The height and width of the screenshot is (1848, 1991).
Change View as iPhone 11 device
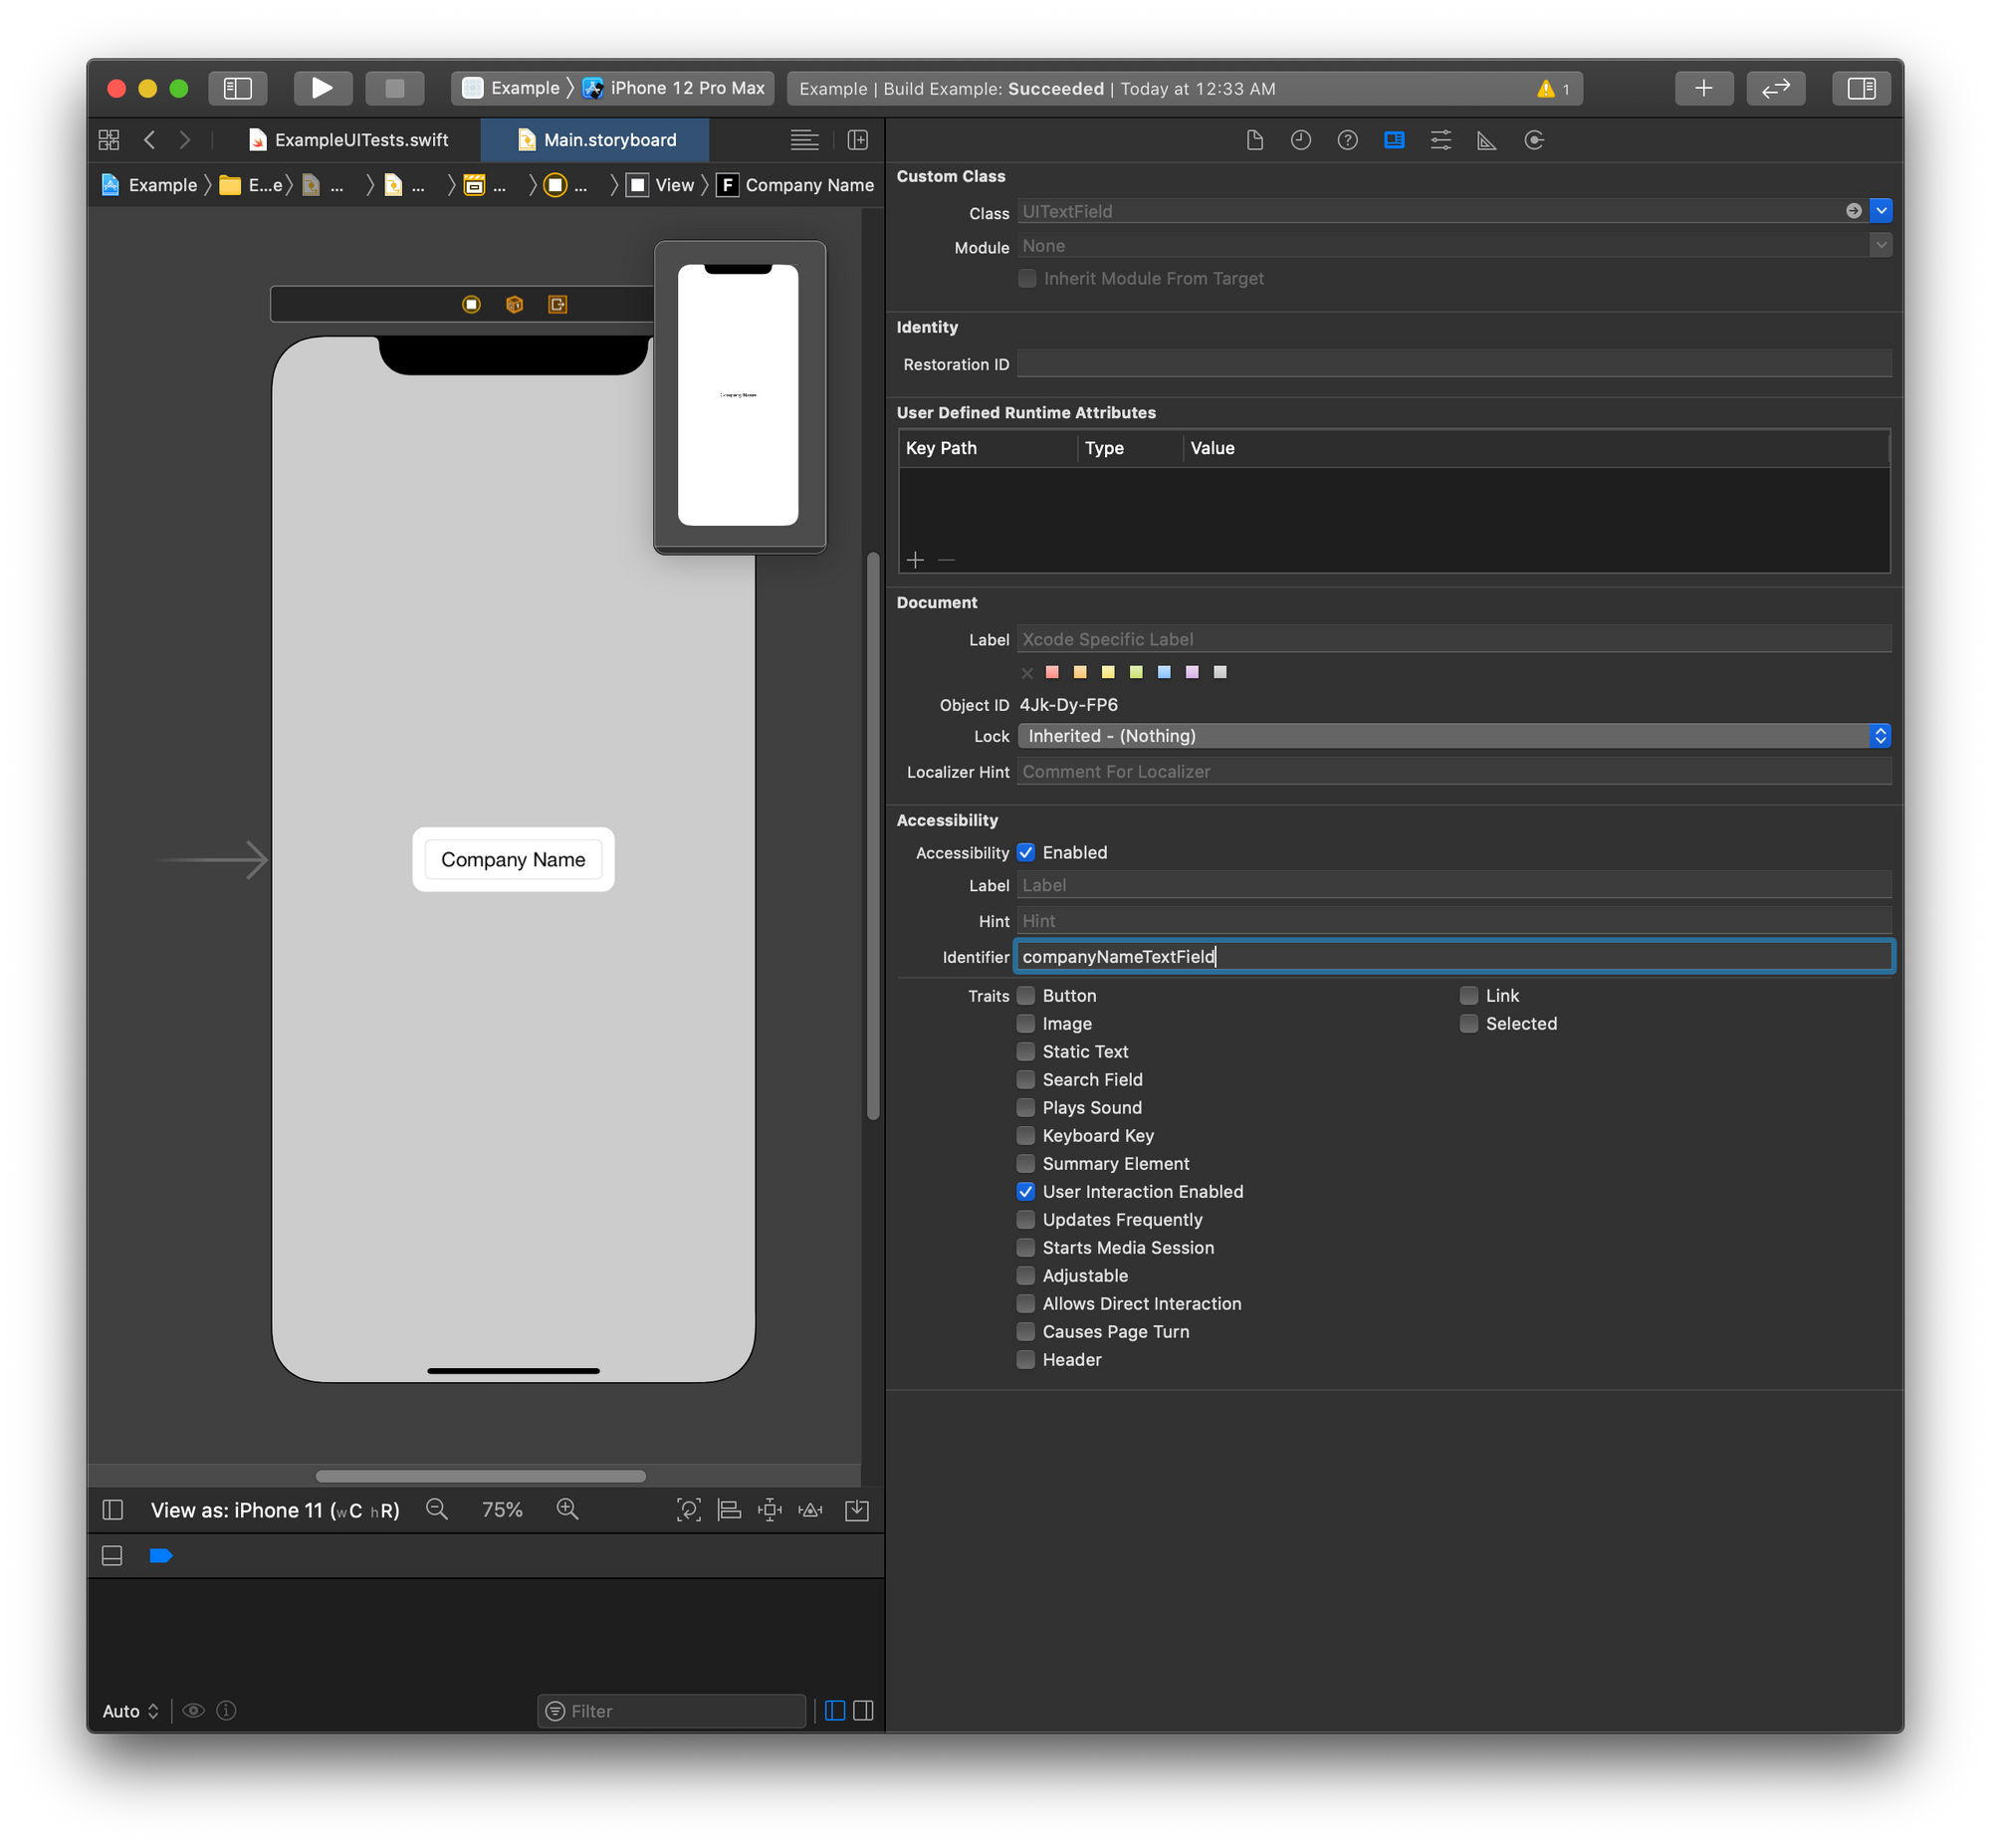(x=275, y=1509)
